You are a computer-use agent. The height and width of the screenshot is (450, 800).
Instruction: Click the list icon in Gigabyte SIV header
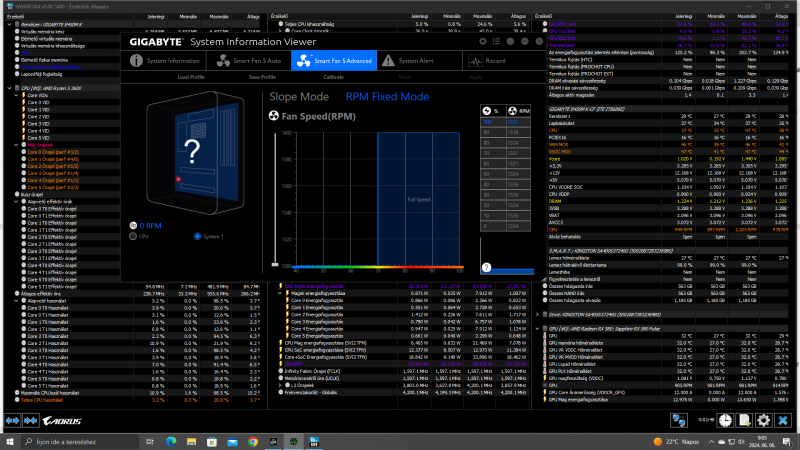click(496, 41)
